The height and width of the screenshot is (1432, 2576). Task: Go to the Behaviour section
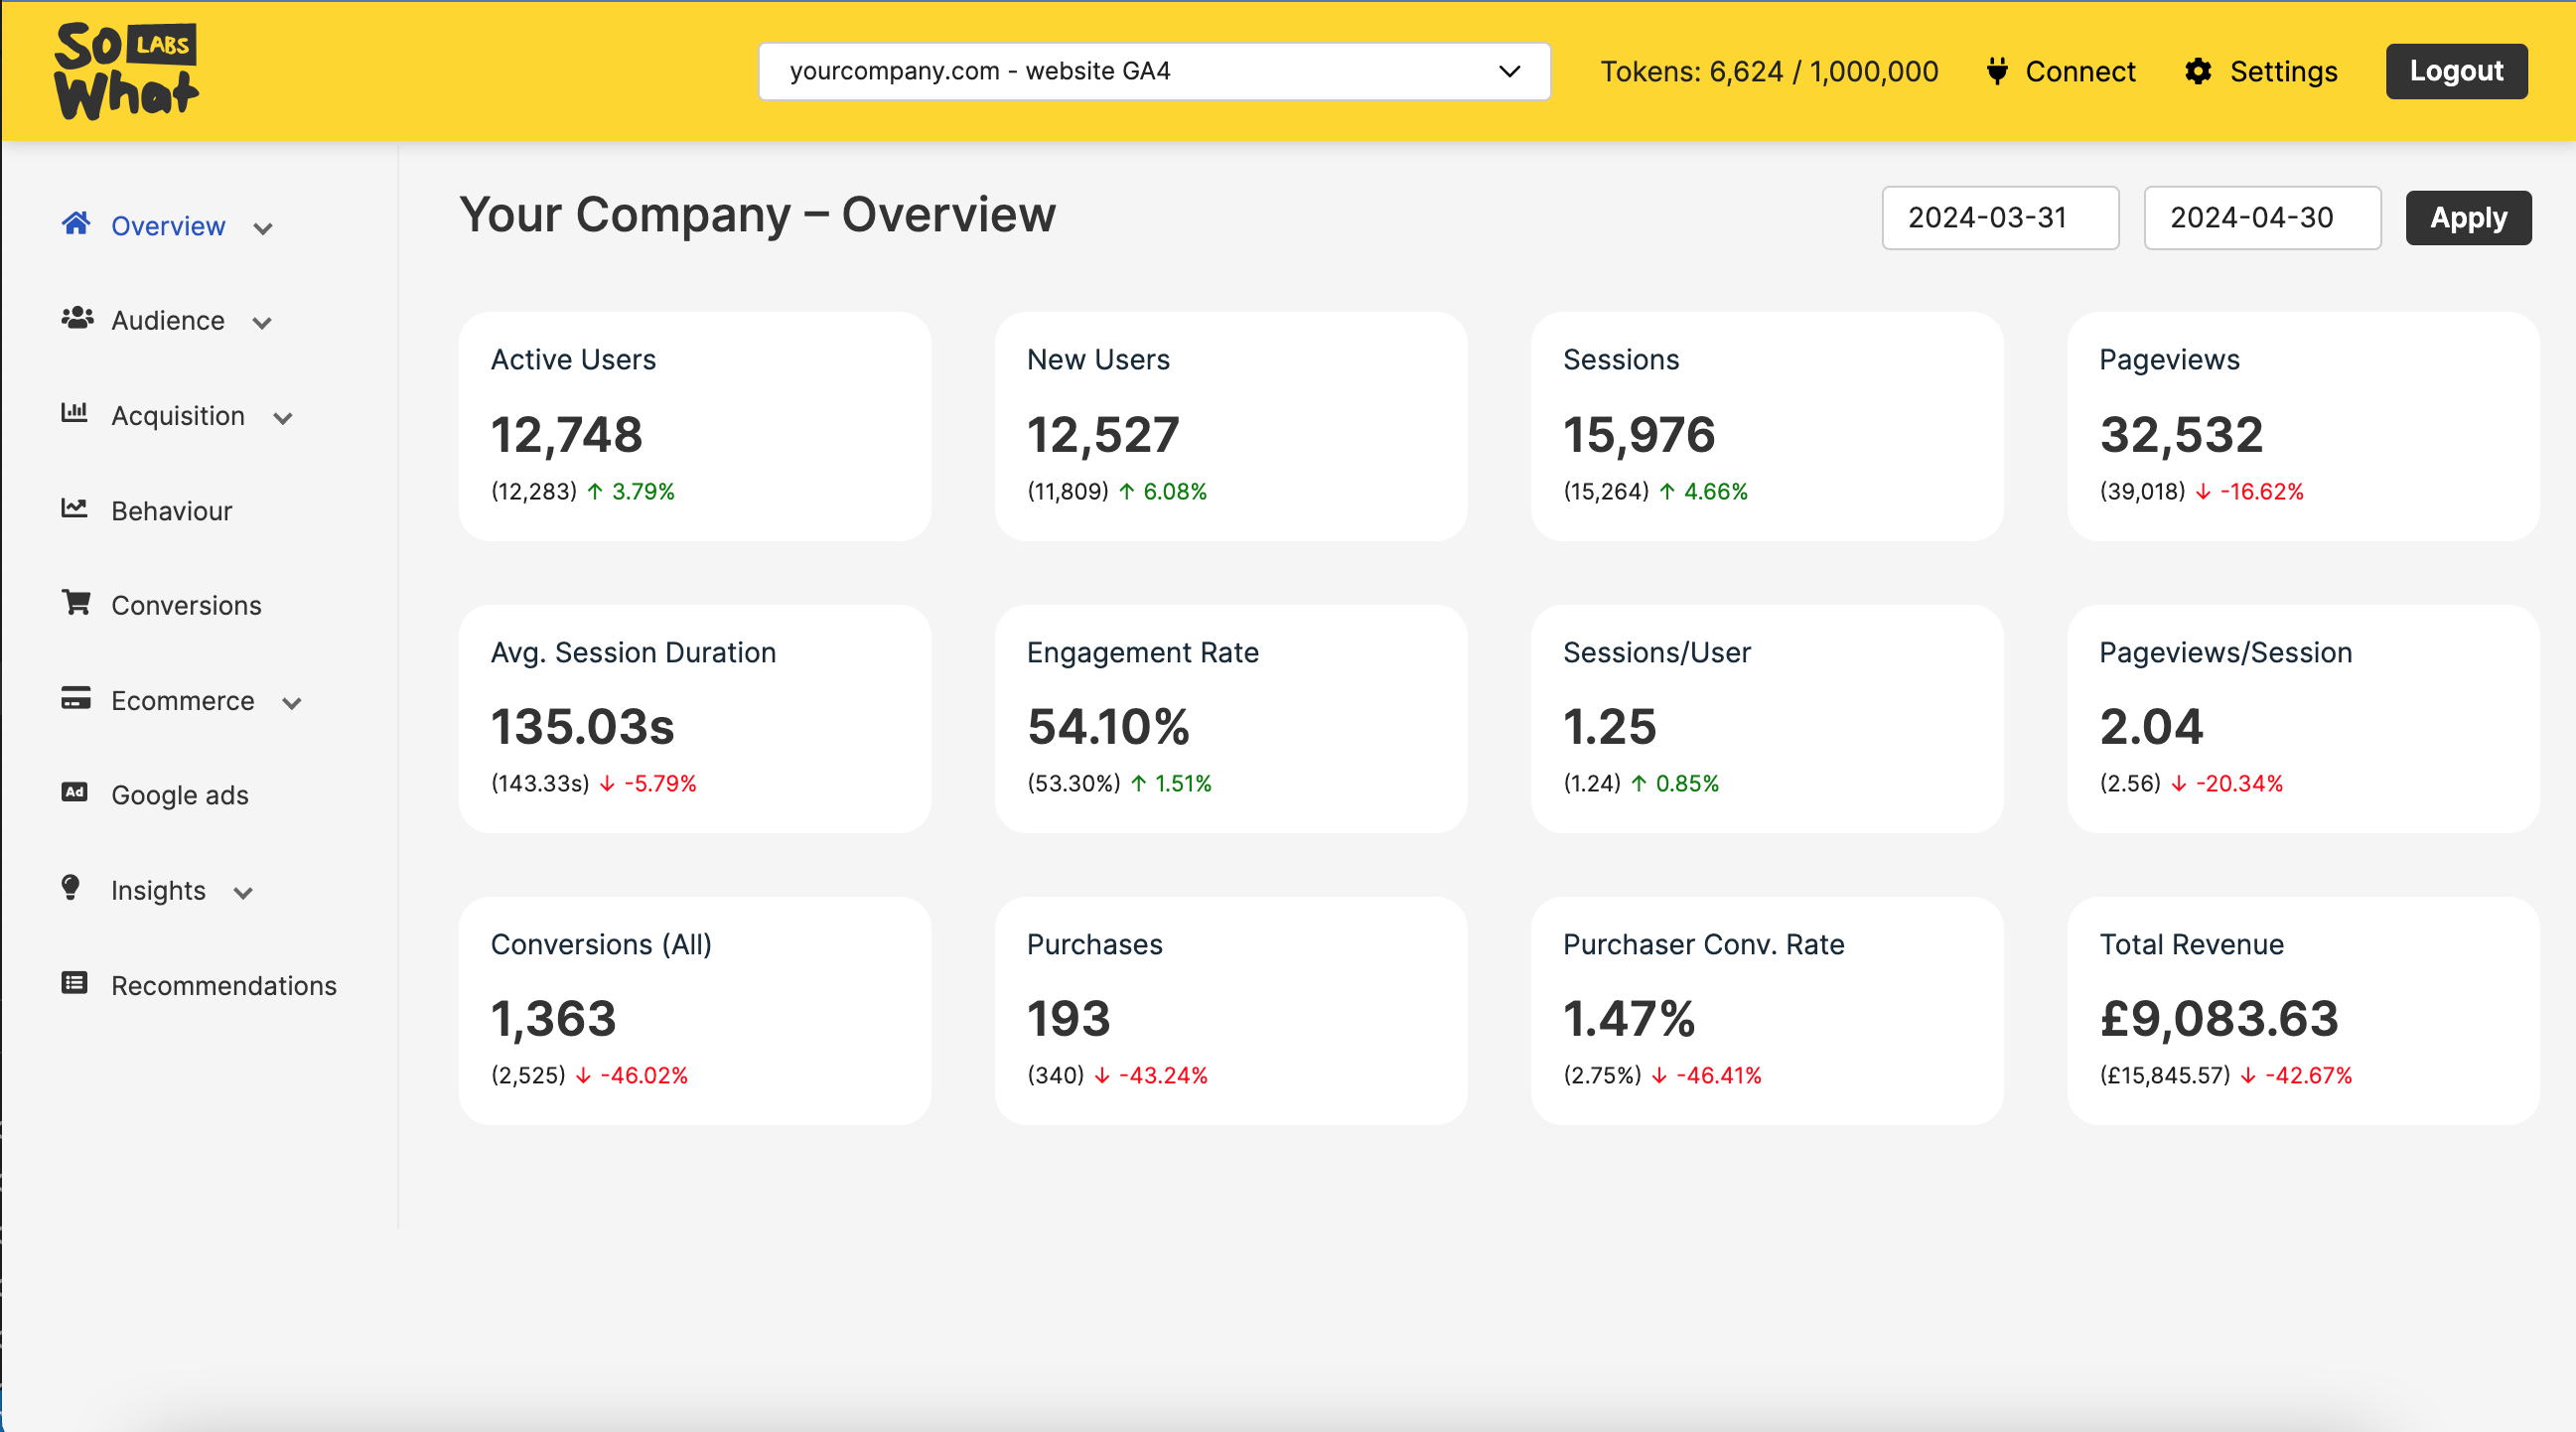pos(171,511)
